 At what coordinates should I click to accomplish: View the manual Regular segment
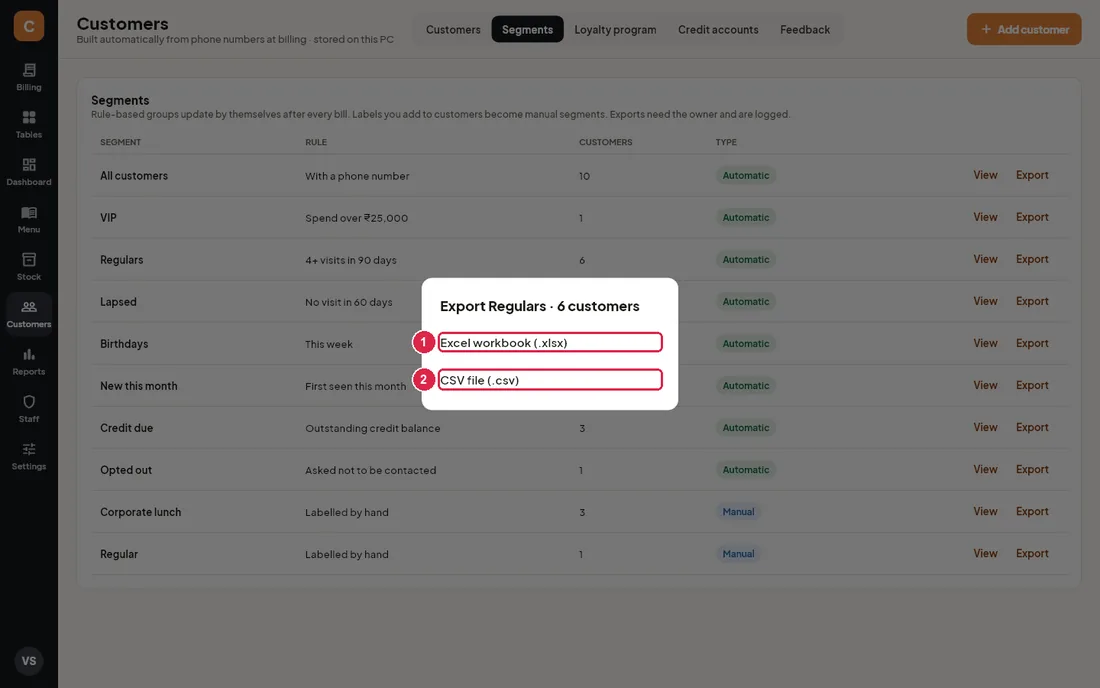[985, 554]
